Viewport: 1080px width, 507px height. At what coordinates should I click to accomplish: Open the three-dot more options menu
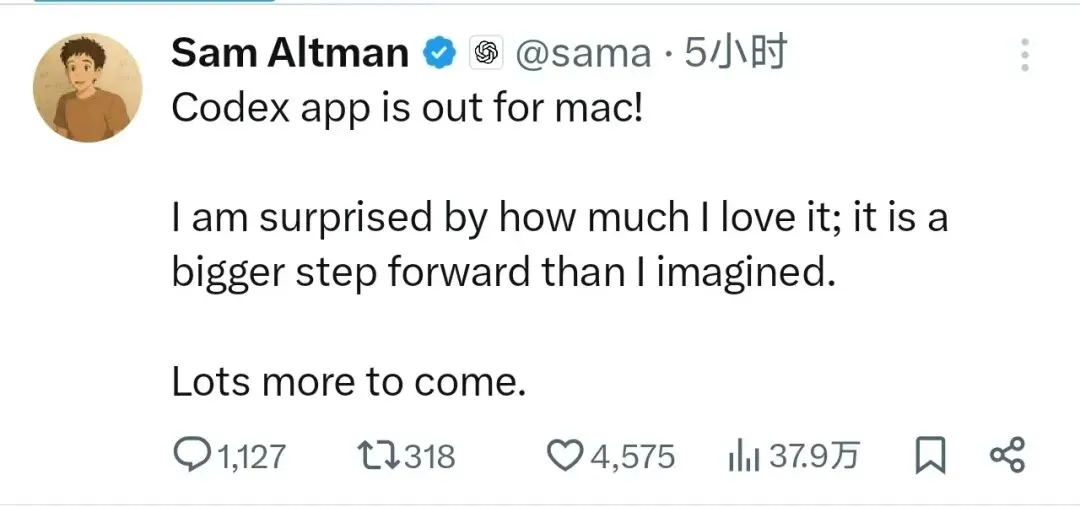coord(1024,55)
